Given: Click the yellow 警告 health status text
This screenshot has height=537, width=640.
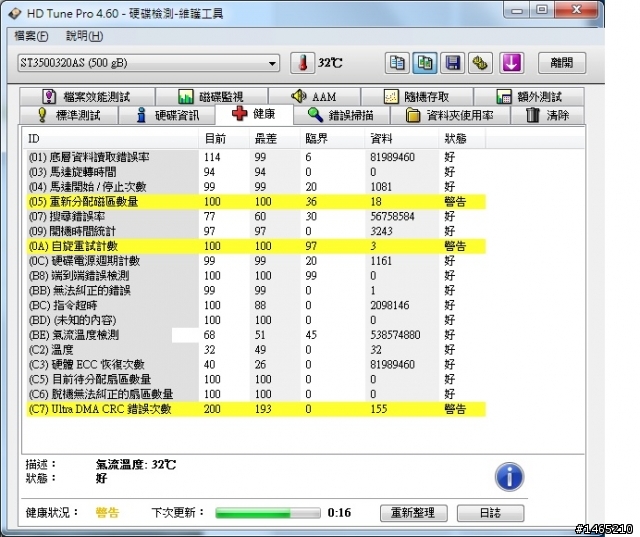Looking at the screenshot, I should (107, 513).
